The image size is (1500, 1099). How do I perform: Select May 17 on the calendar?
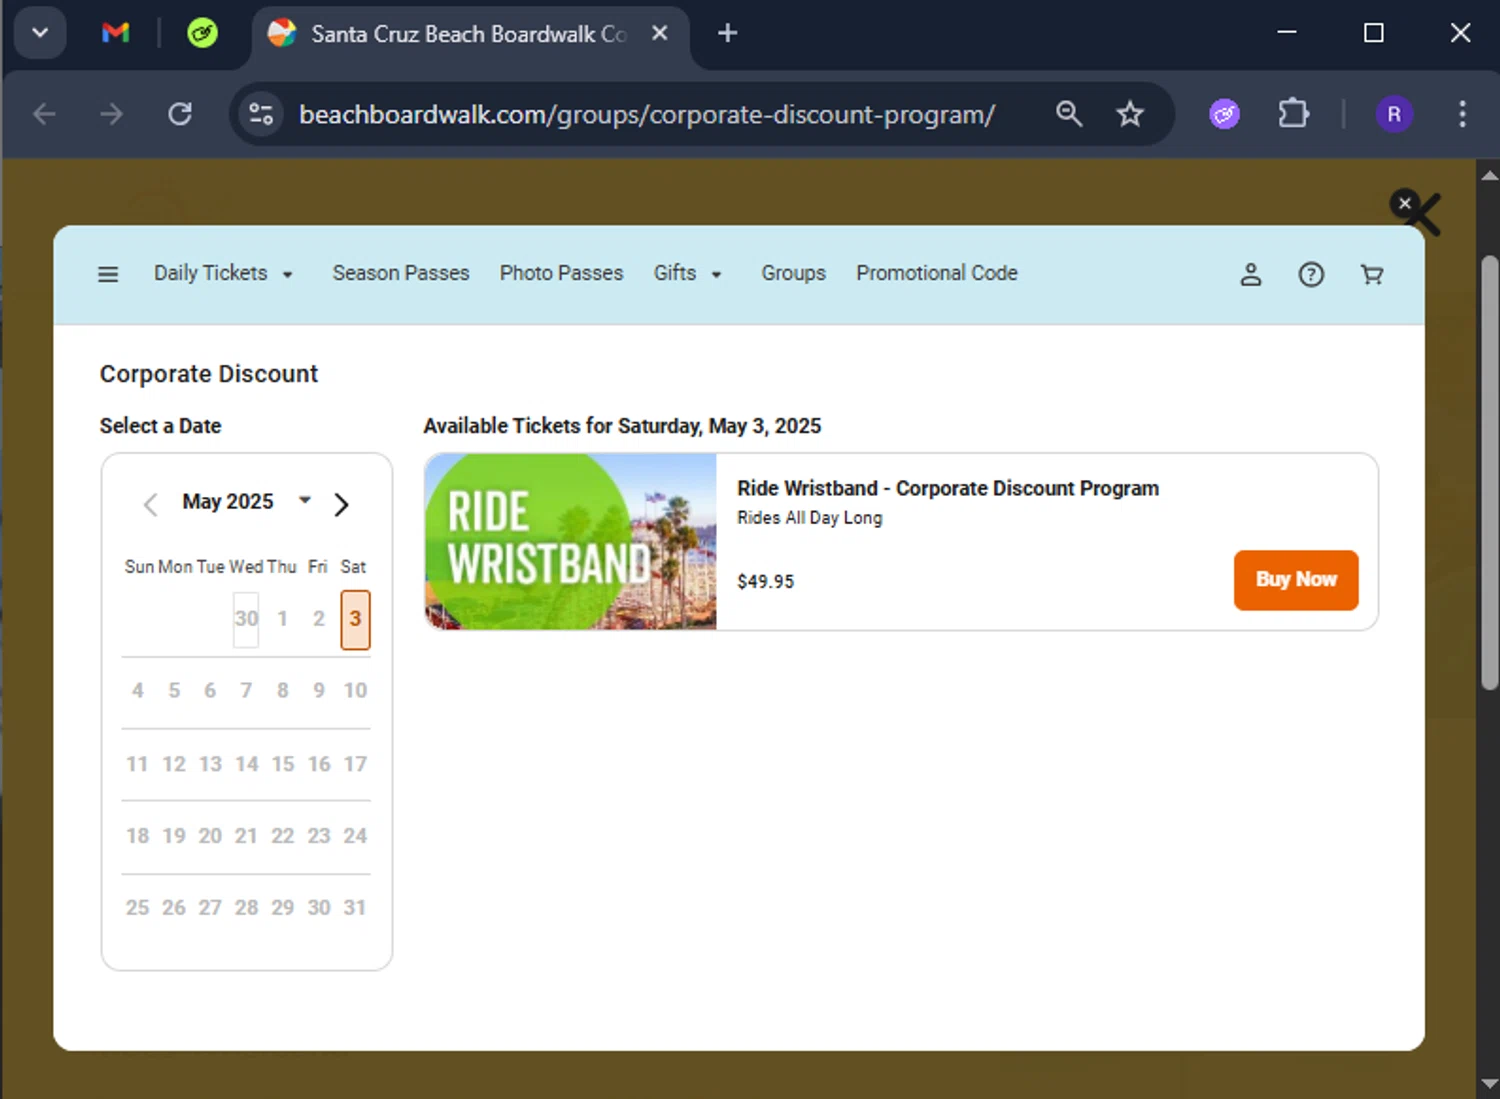point(355,764)
